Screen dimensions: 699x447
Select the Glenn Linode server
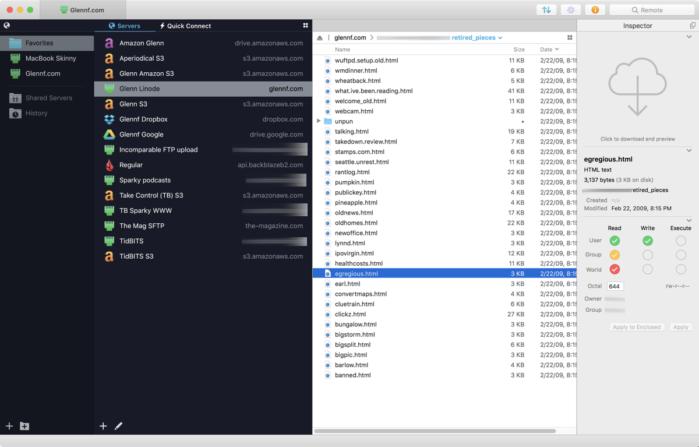pyautogui.click(x=203, y=89)
